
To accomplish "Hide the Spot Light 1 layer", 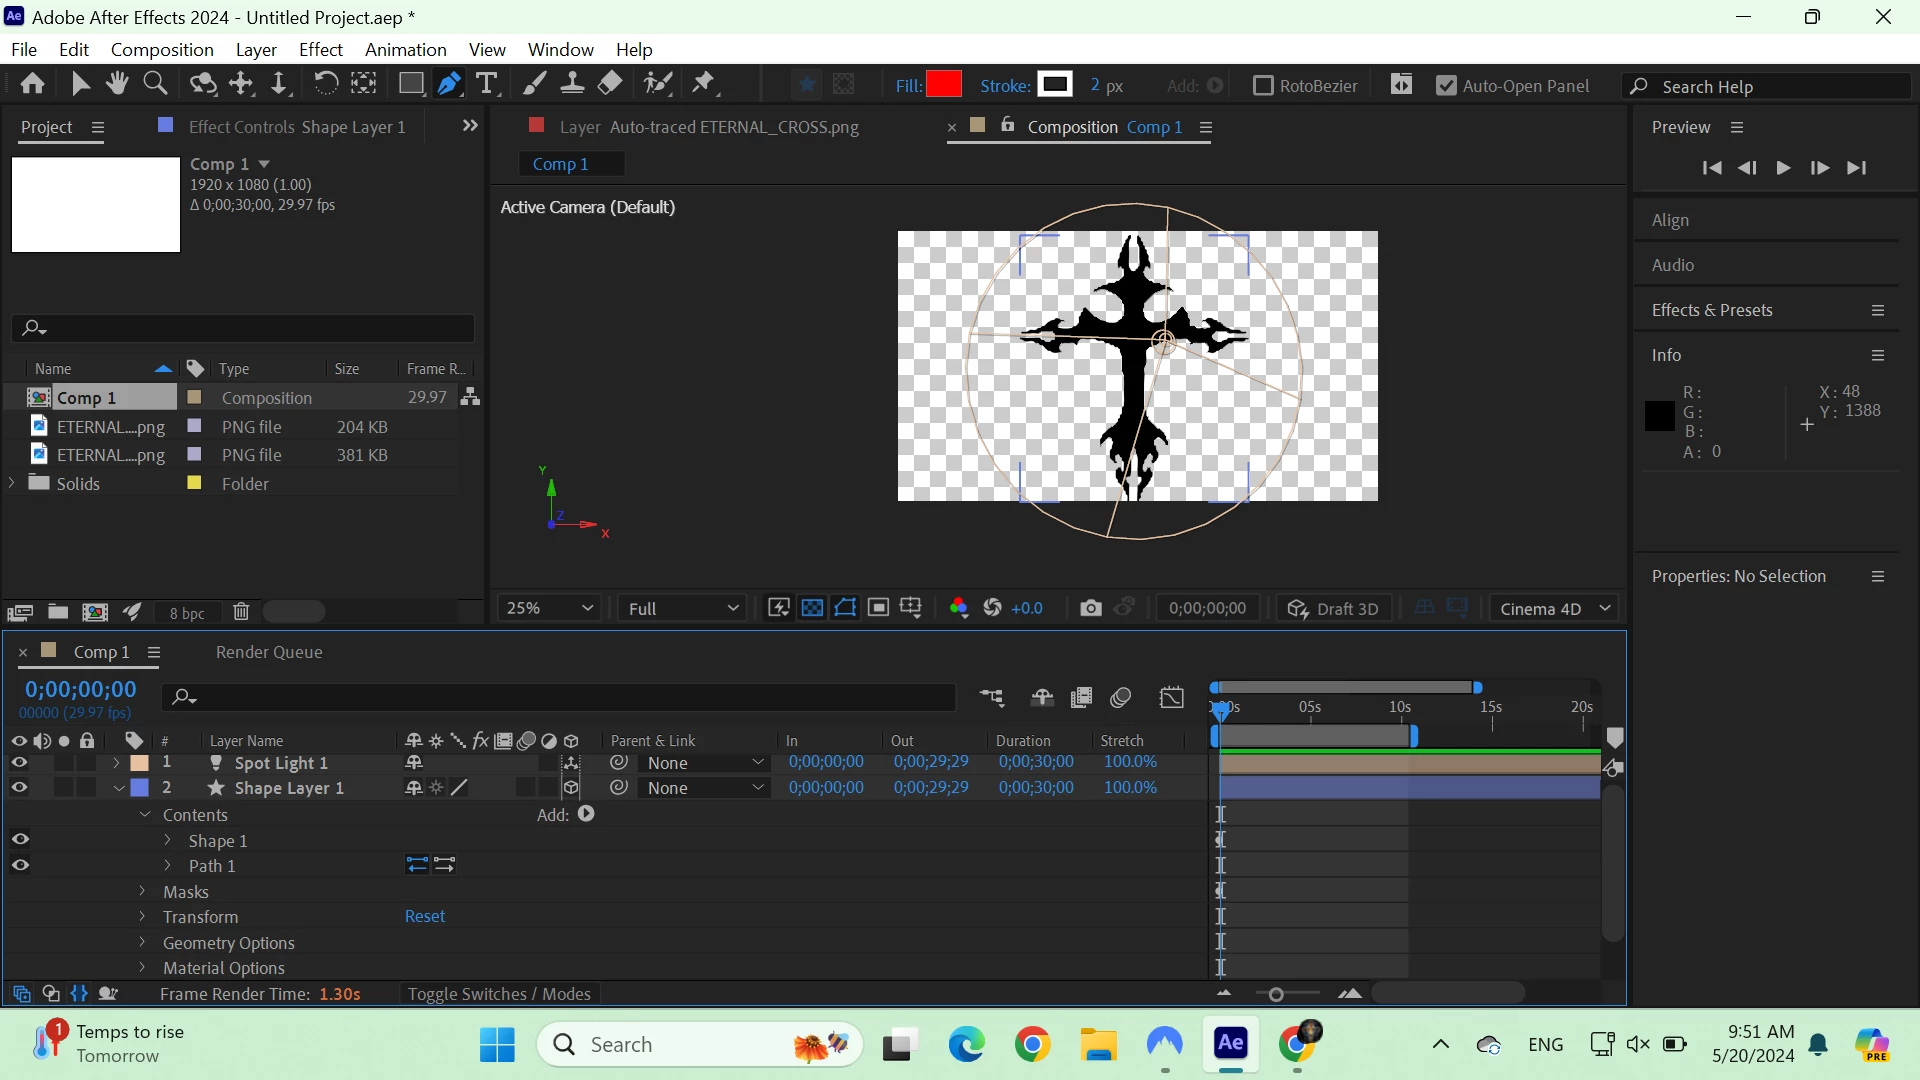I will click(19, 763).
